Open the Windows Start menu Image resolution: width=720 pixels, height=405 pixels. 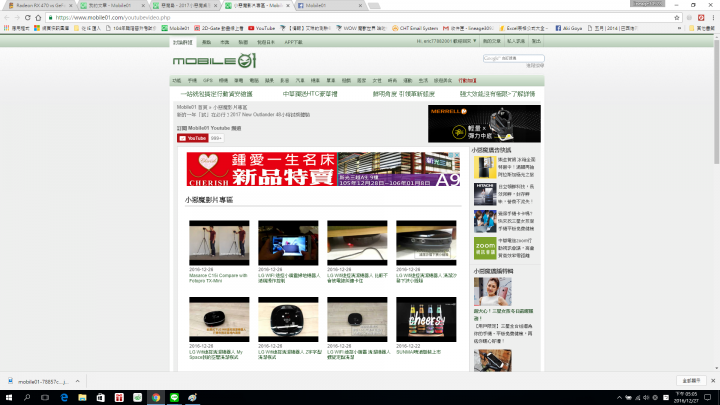click(x=8, y=397)
